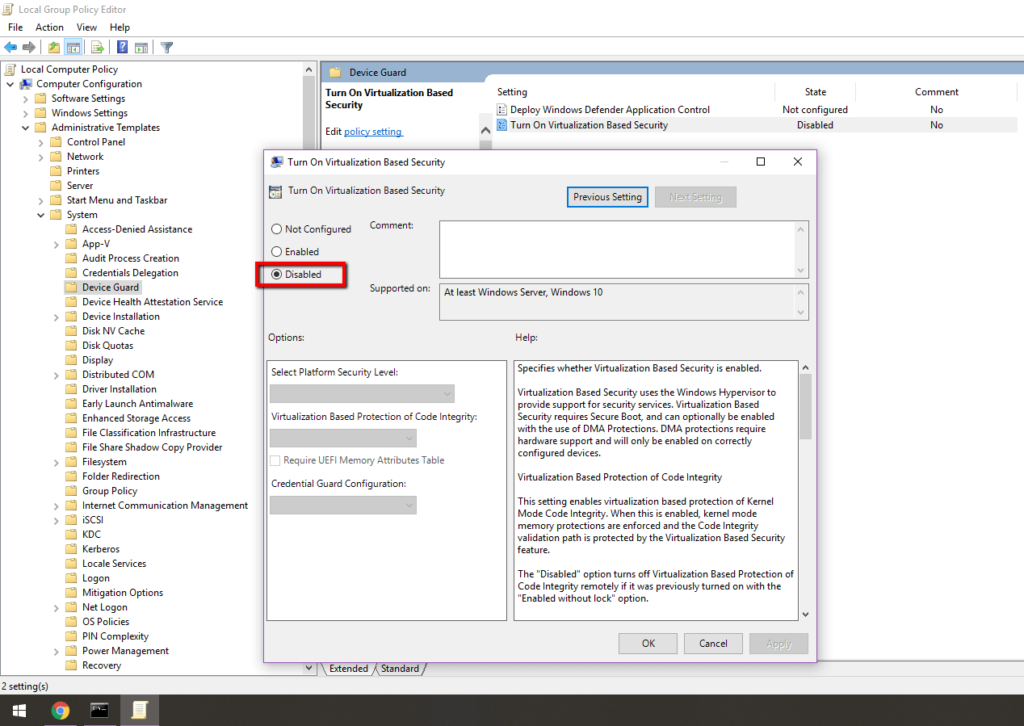Image resolution: width=1024 pixels, height=726 pixels.
Task: Click the Up One Level folder icon
Action: pos(54,47)
